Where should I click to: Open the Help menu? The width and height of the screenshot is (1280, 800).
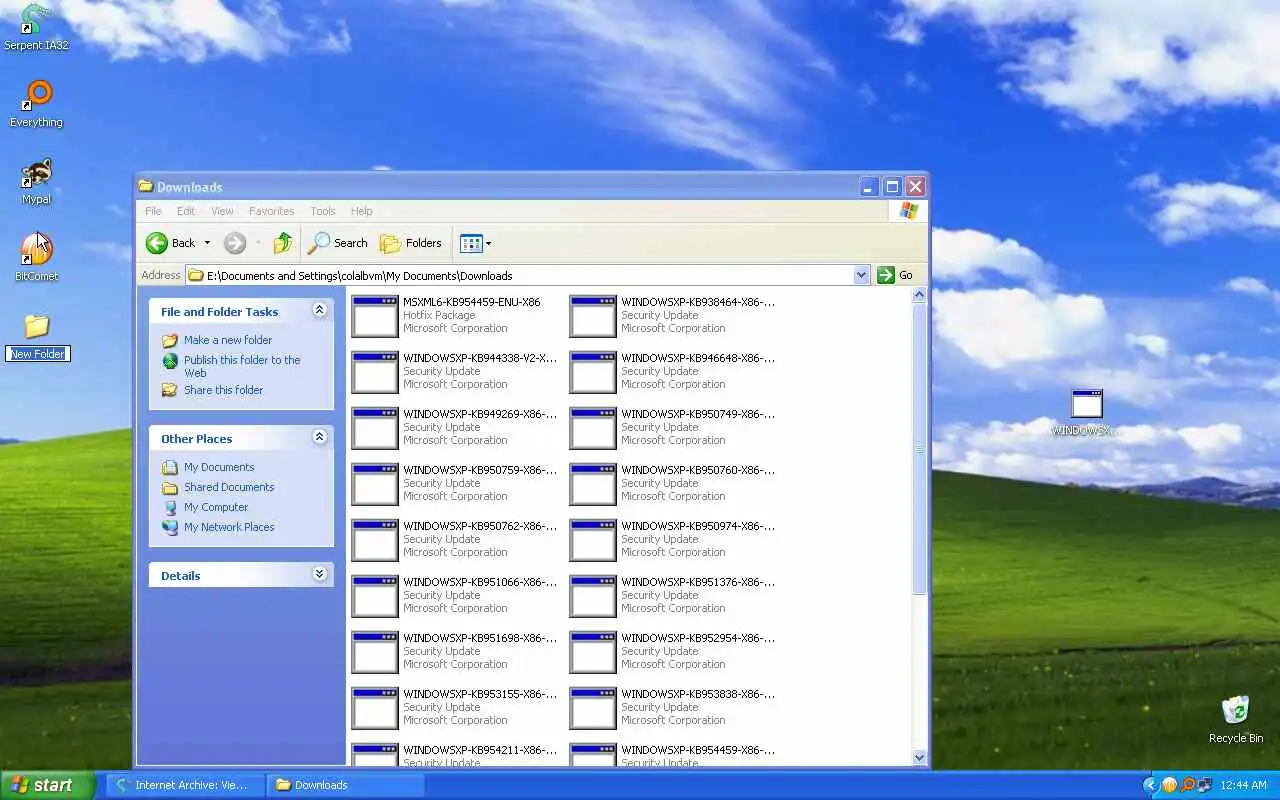(361, 211)
